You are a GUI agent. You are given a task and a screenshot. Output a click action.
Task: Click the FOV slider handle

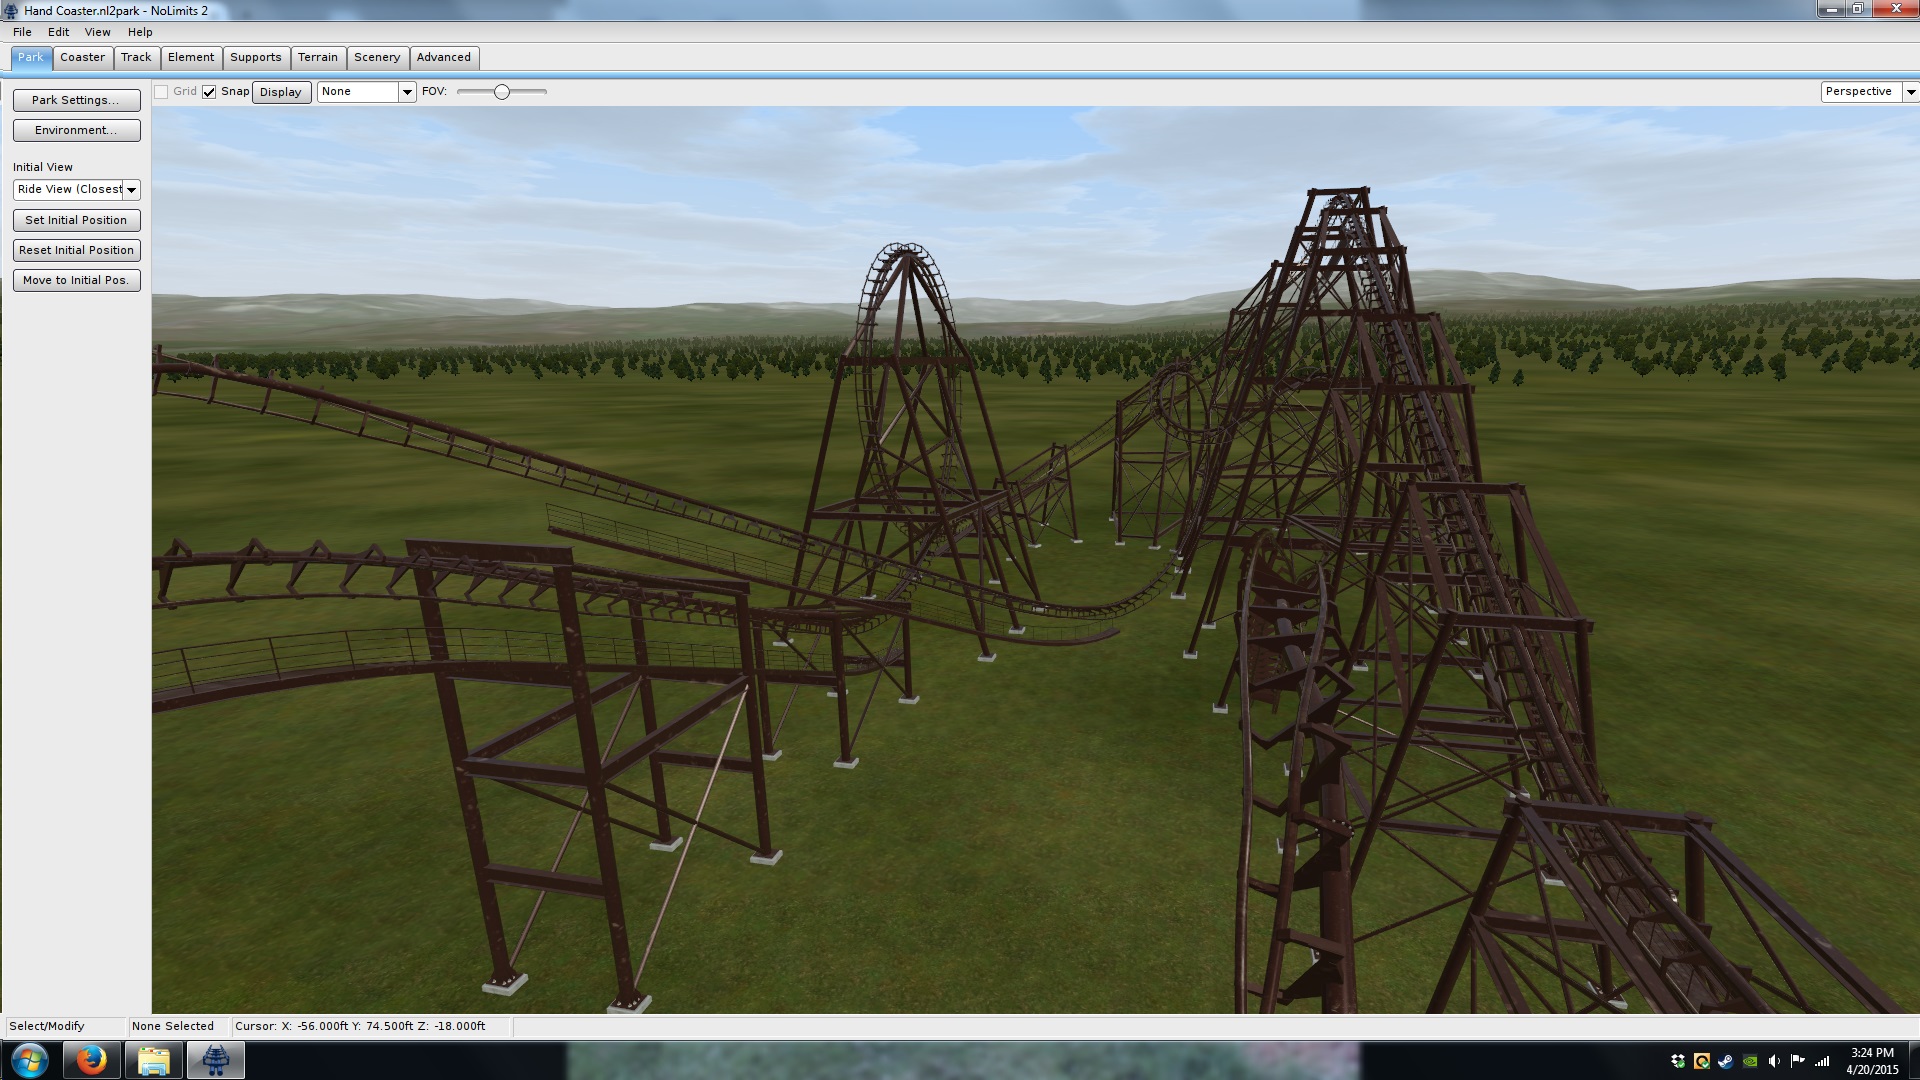pos(502,92)
